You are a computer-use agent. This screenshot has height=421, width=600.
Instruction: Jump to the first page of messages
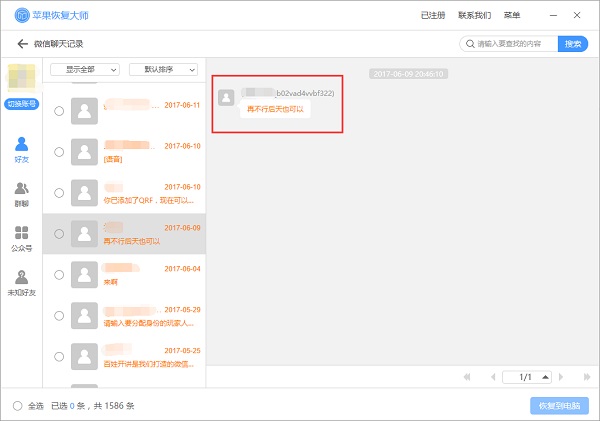pos(467,377)
